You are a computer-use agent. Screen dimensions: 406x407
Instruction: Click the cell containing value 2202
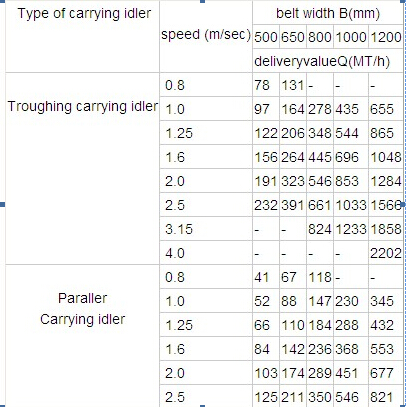pos(386,253)
